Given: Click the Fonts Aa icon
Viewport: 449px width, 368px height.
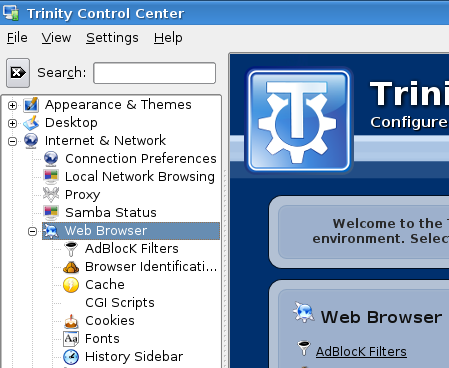Looking at the screenshot, I should (71, 339).
